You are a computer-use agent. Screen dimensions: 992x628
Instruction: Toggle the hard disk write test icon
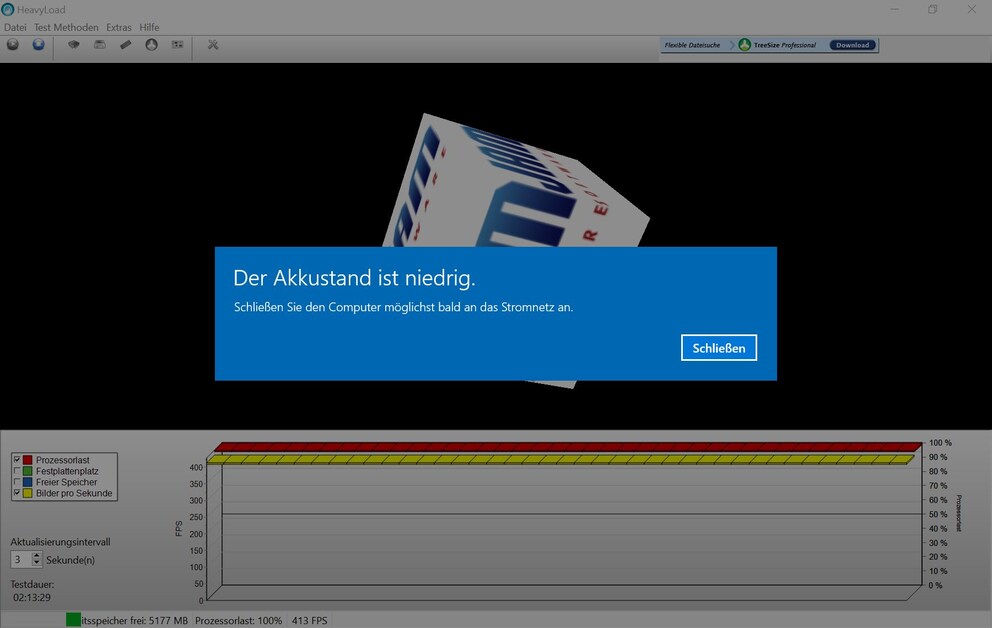click(x=100, y=45)
